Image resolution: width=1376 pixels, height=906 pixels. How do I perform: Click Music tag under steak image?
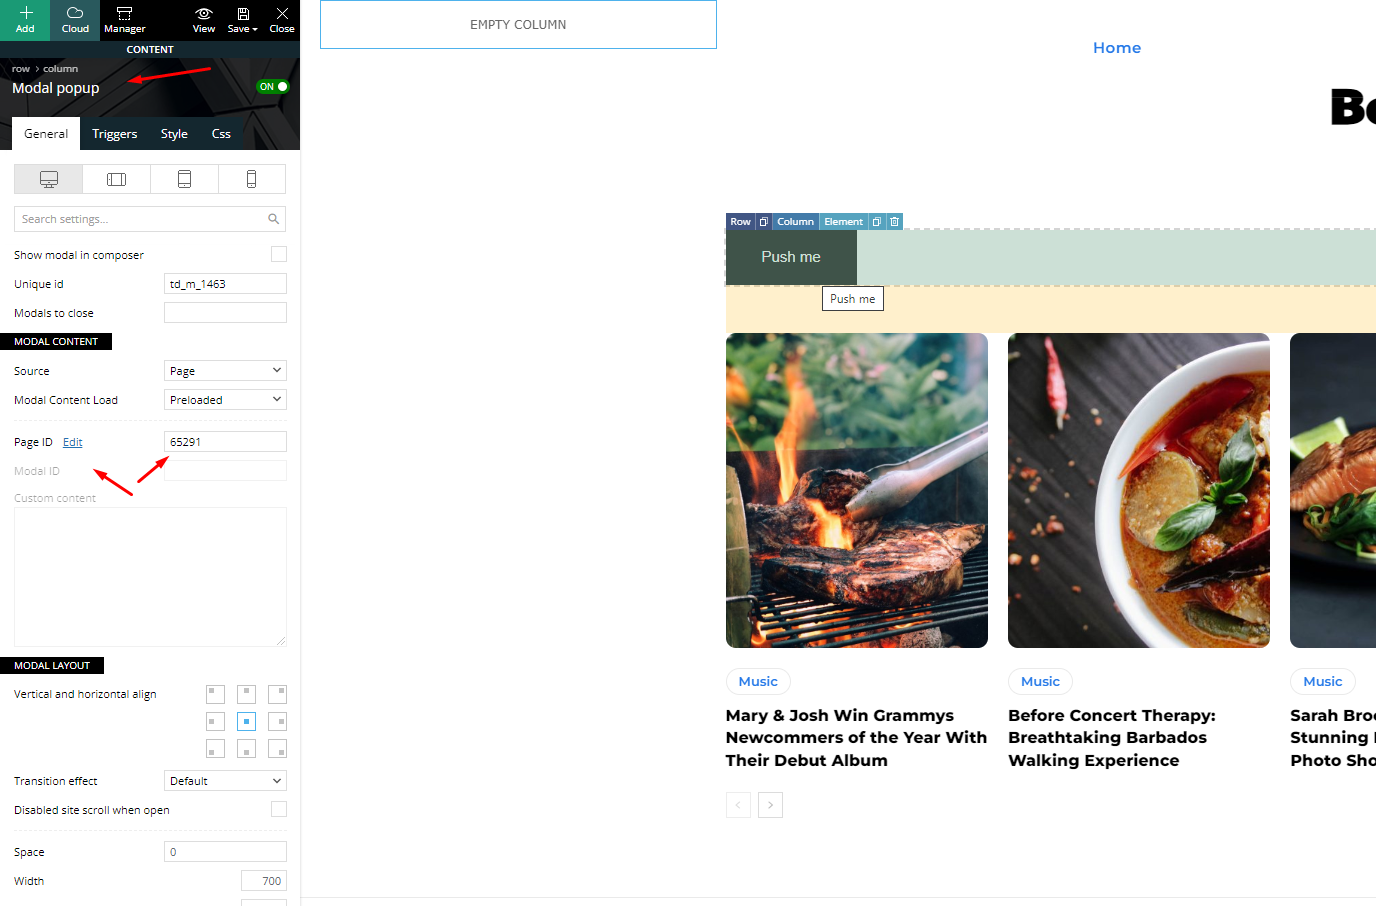(x=758, y=682)
